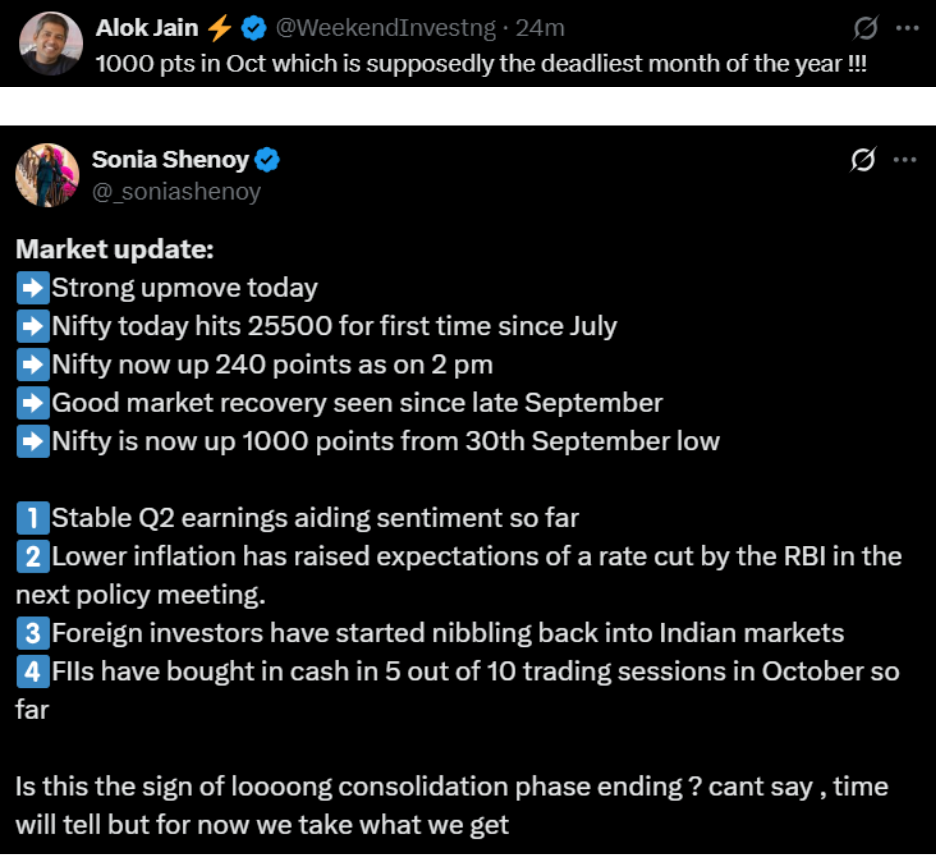Click Sonia Shenoy's blue verified checkmark
The width and height of the screenshot is (936, 855).
point(268,159)
